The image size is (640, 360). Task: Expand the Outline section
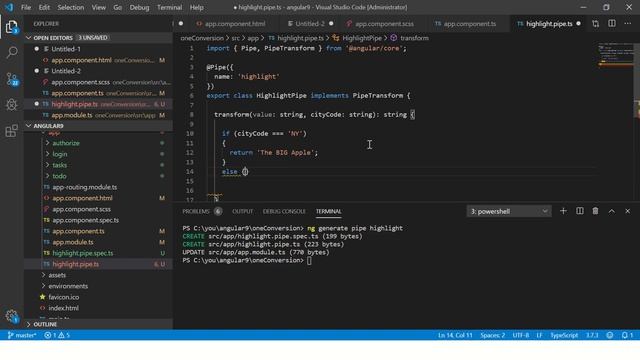point(98,324)
